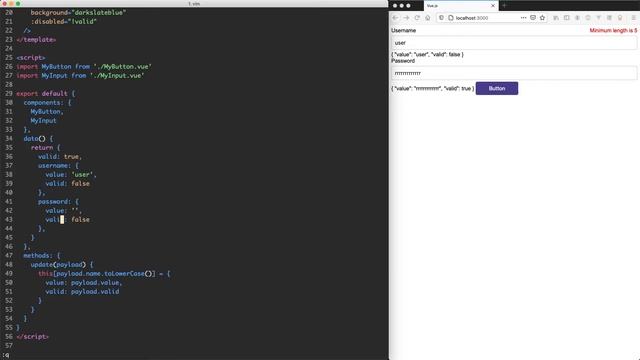Viewport: 640px width, 360px height.
Task: Select the 'Minimum length is 5' error text
Action: (613, 31)
